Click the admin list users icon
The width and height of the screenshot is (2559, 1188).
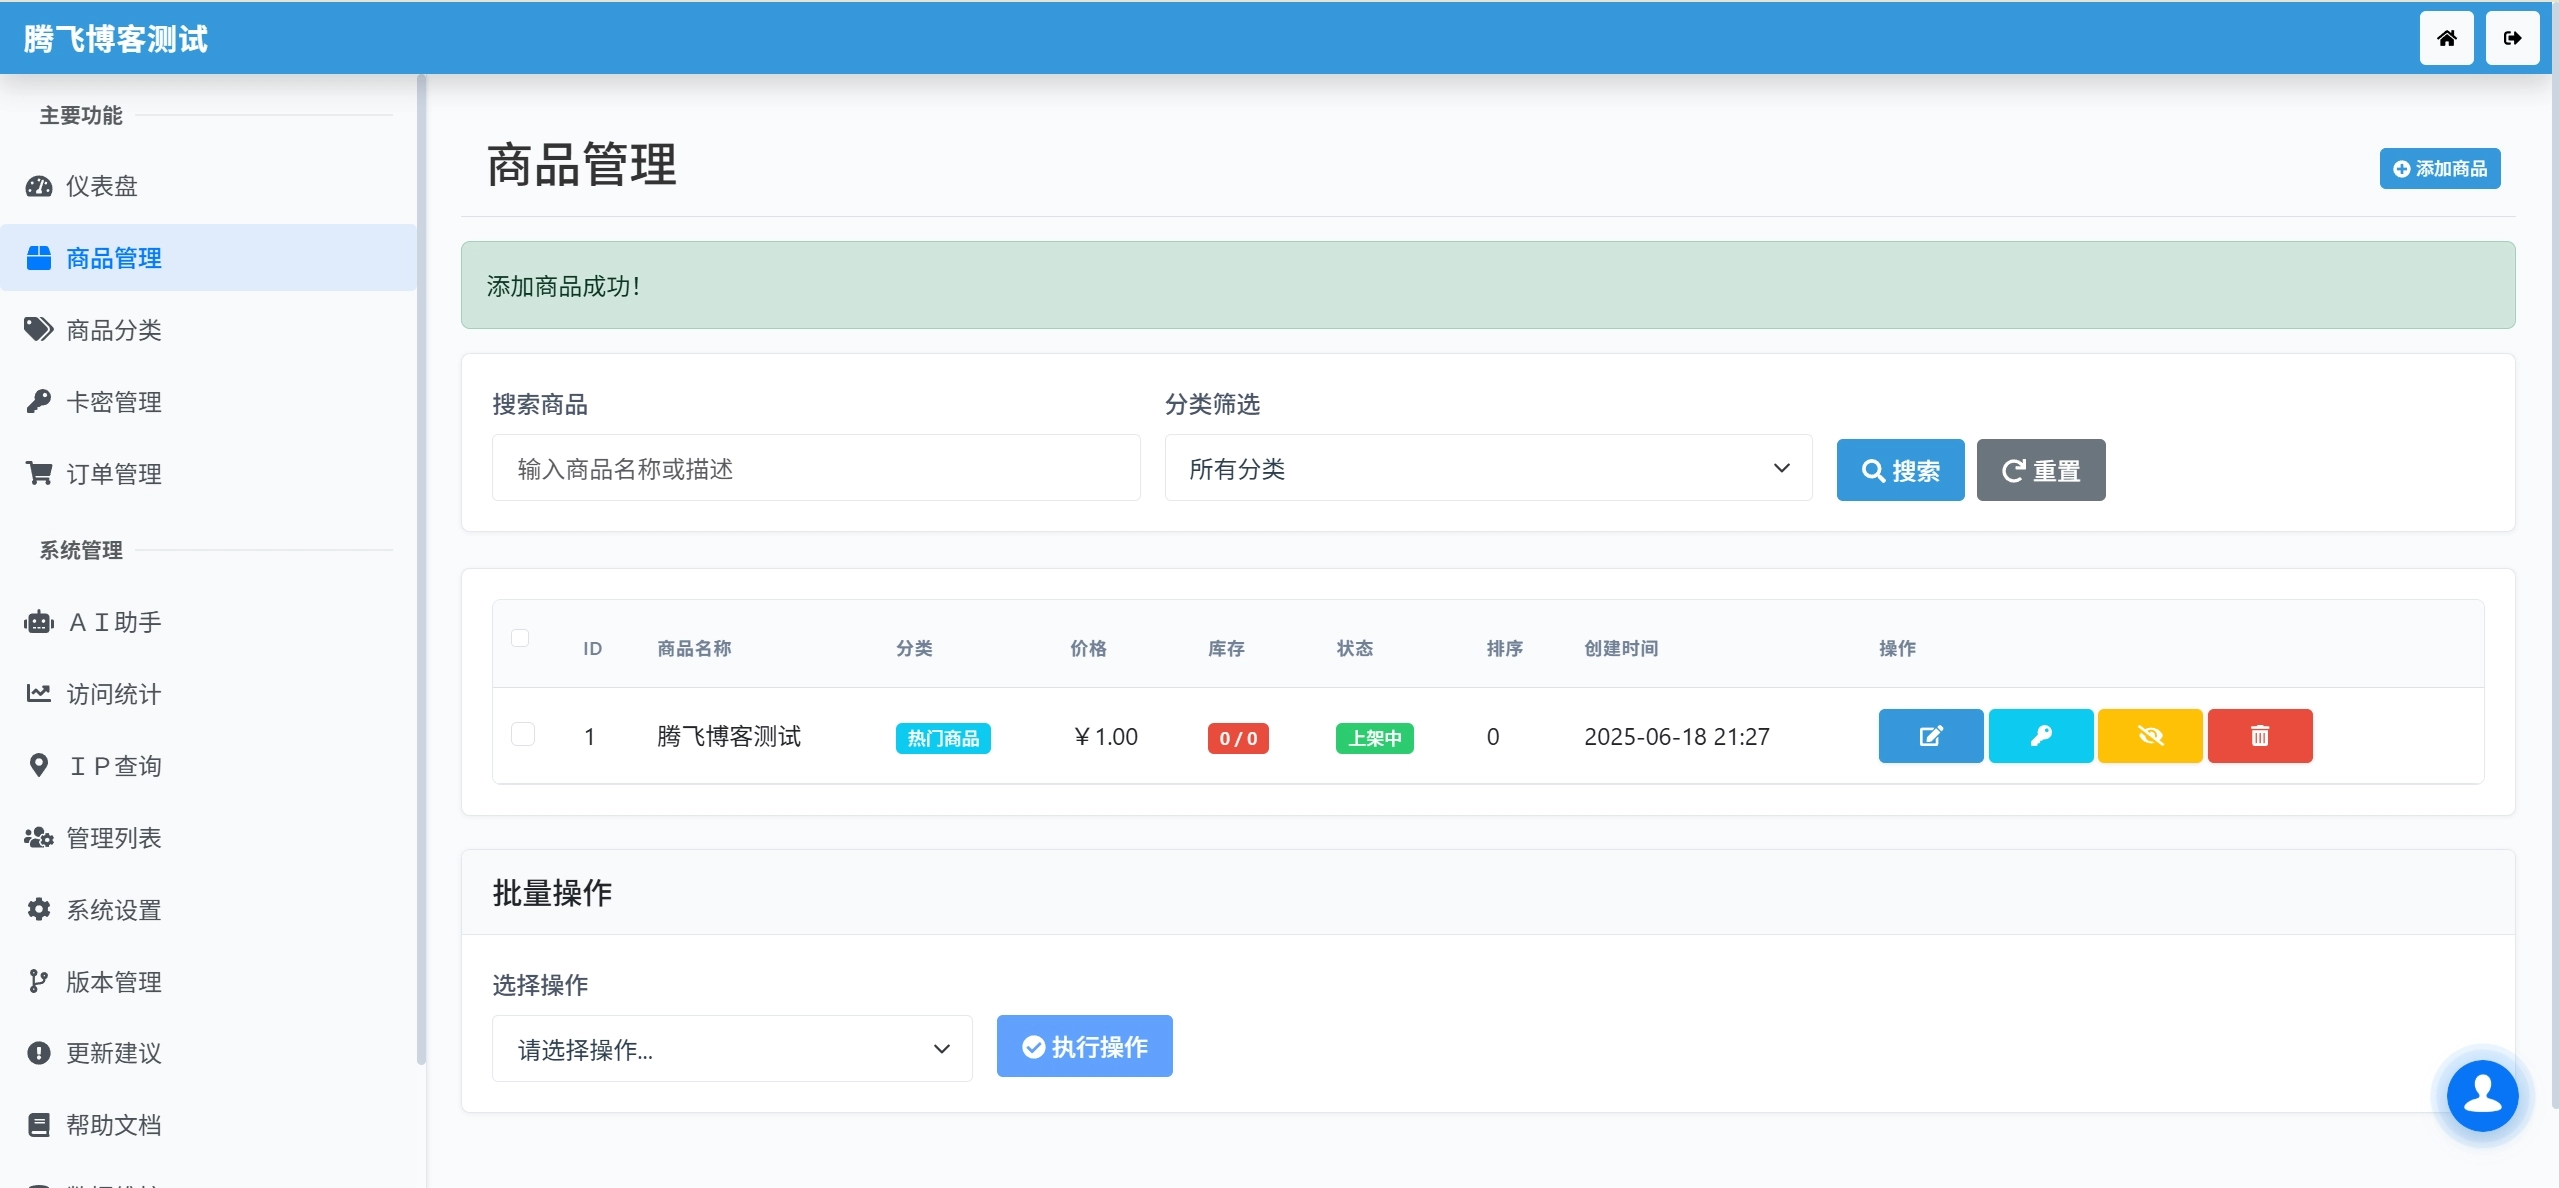coord(39,837)
